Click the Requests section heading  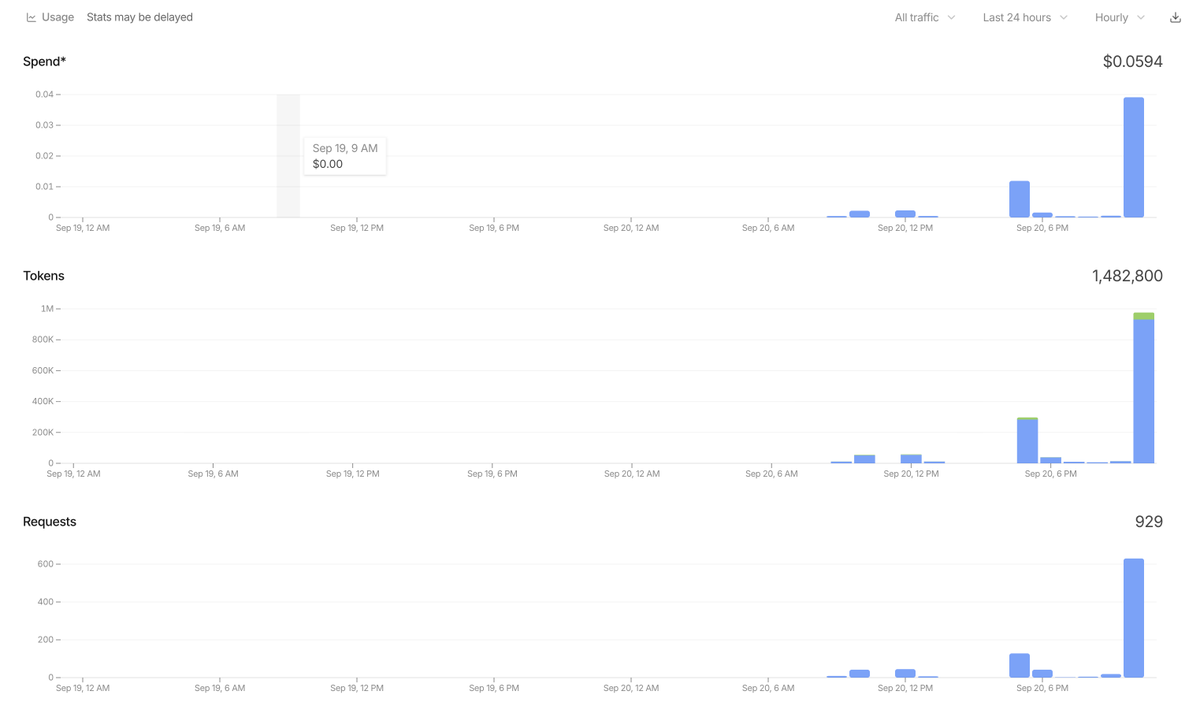(x=50, y=522)
